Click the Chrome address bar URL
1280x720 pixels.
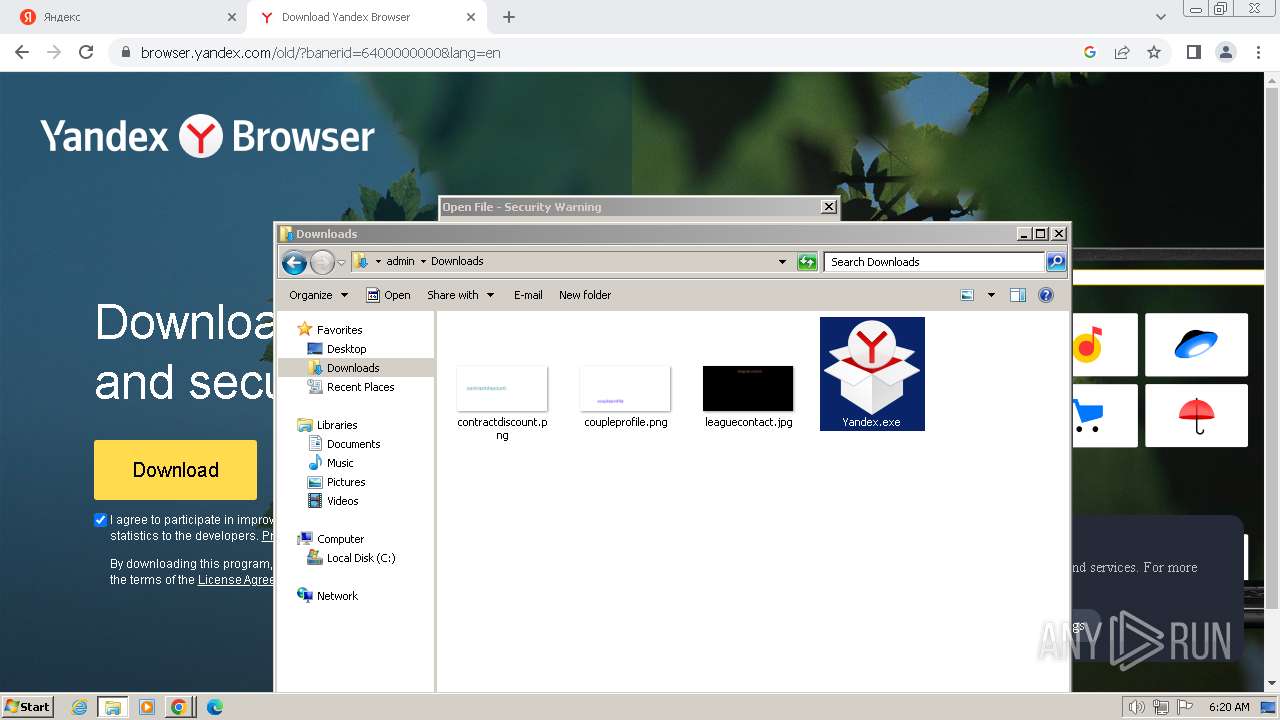[320, 53]
